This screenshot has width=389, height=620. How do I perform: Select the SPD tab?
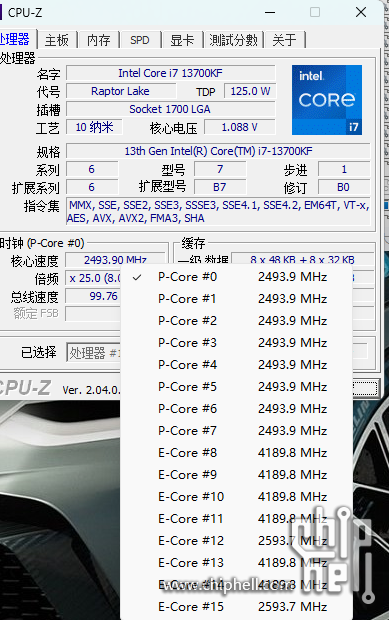140,40
